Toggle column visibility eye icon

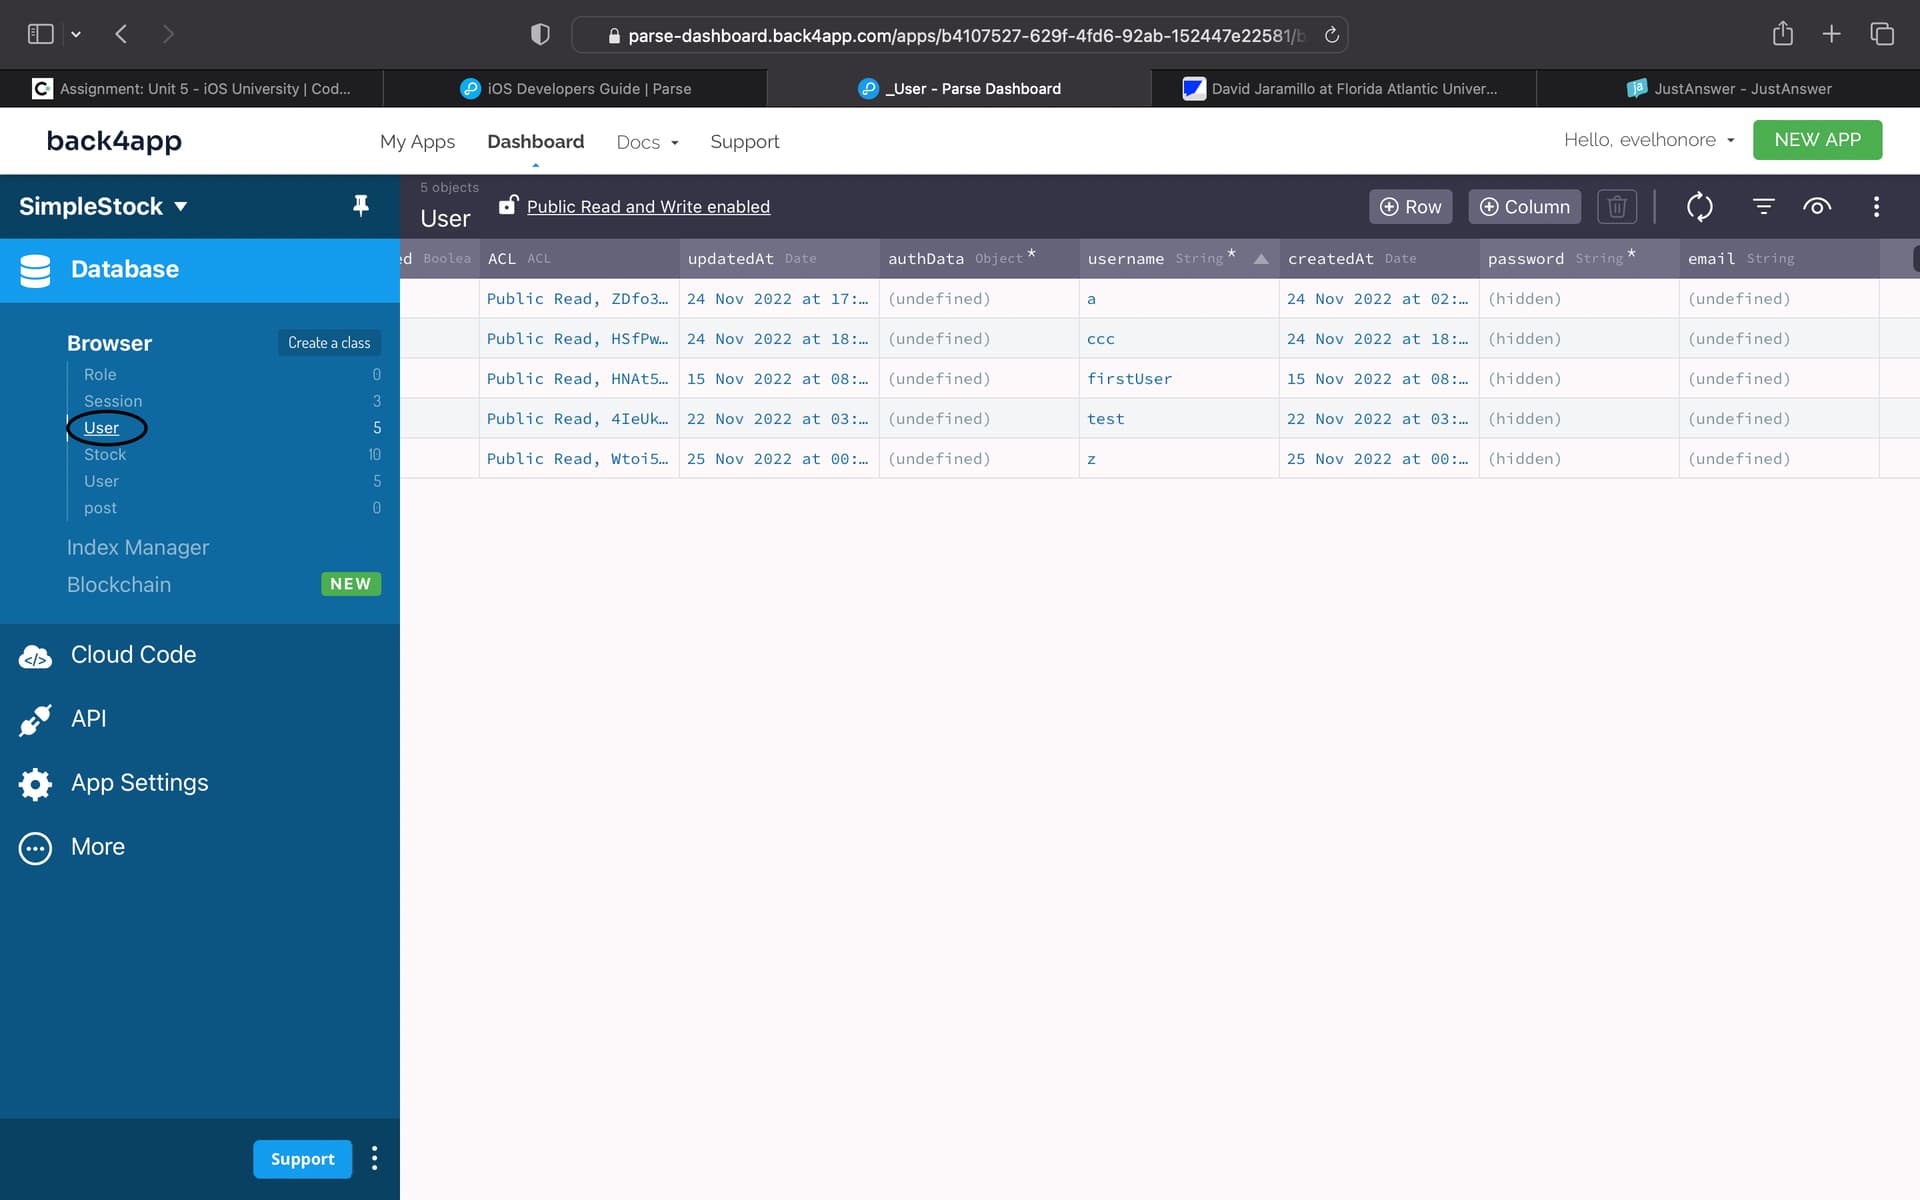(x=1816, y=207)
